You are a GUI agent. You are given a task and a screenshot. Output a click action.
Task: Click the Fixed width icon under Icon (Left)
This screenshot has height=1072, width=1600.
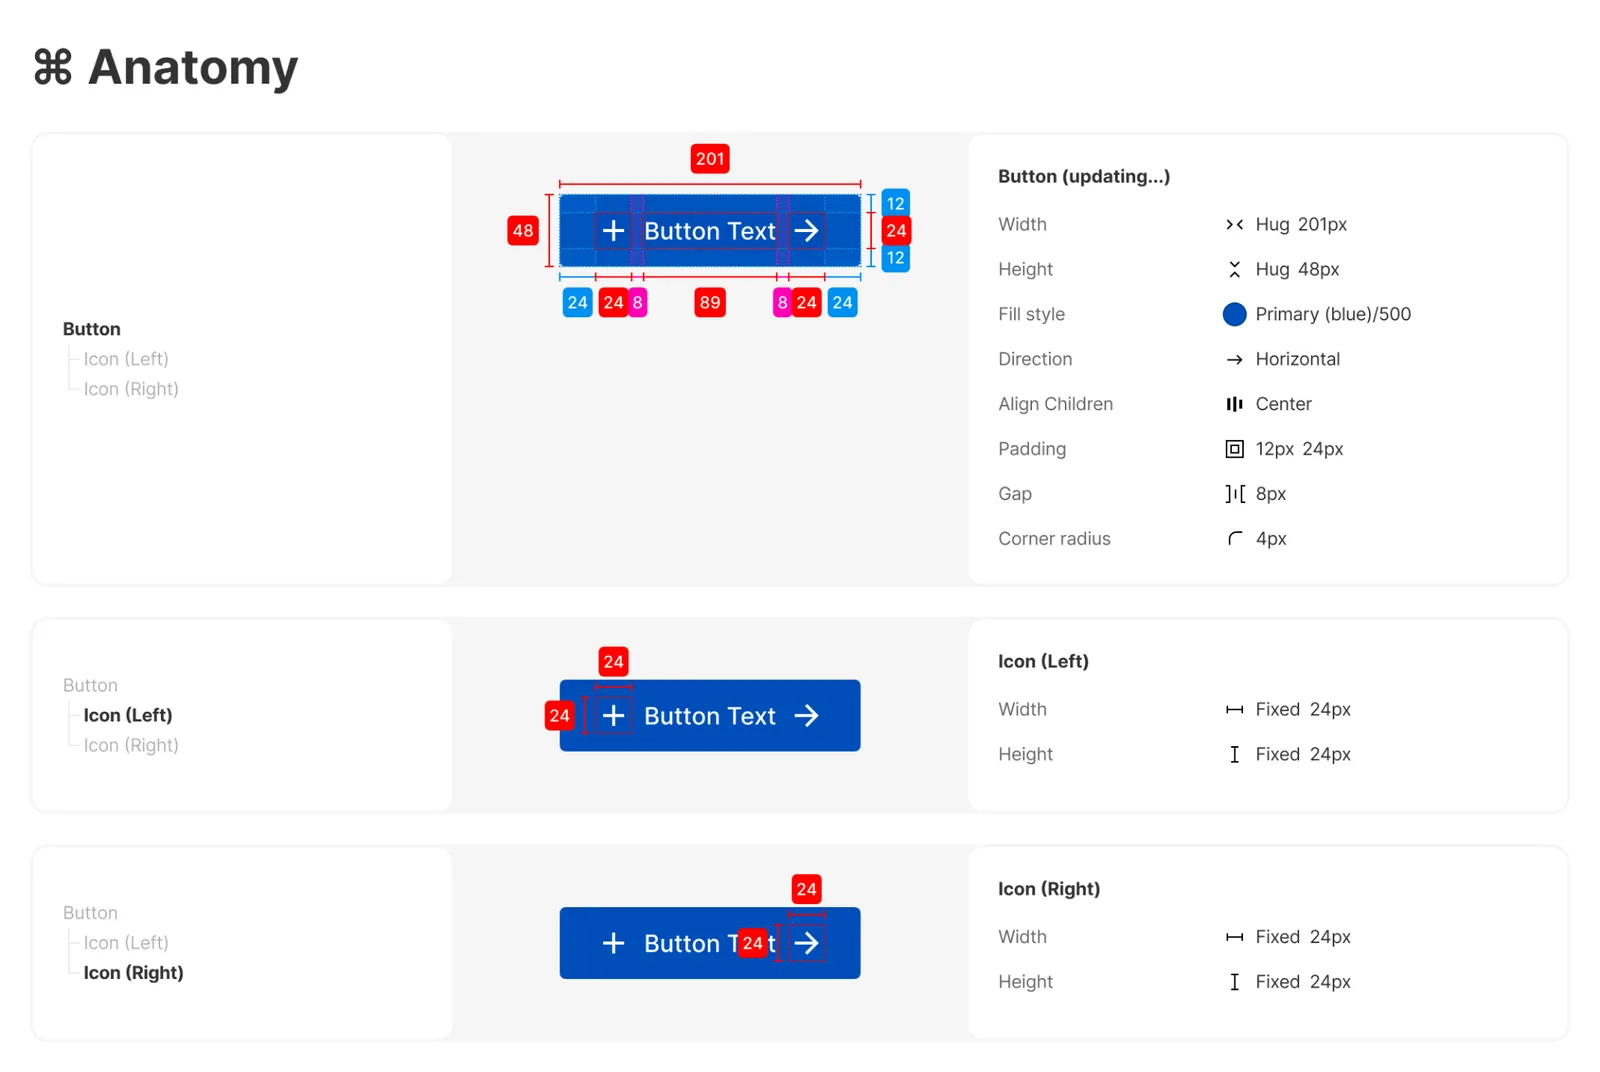tap(1234, 709)
